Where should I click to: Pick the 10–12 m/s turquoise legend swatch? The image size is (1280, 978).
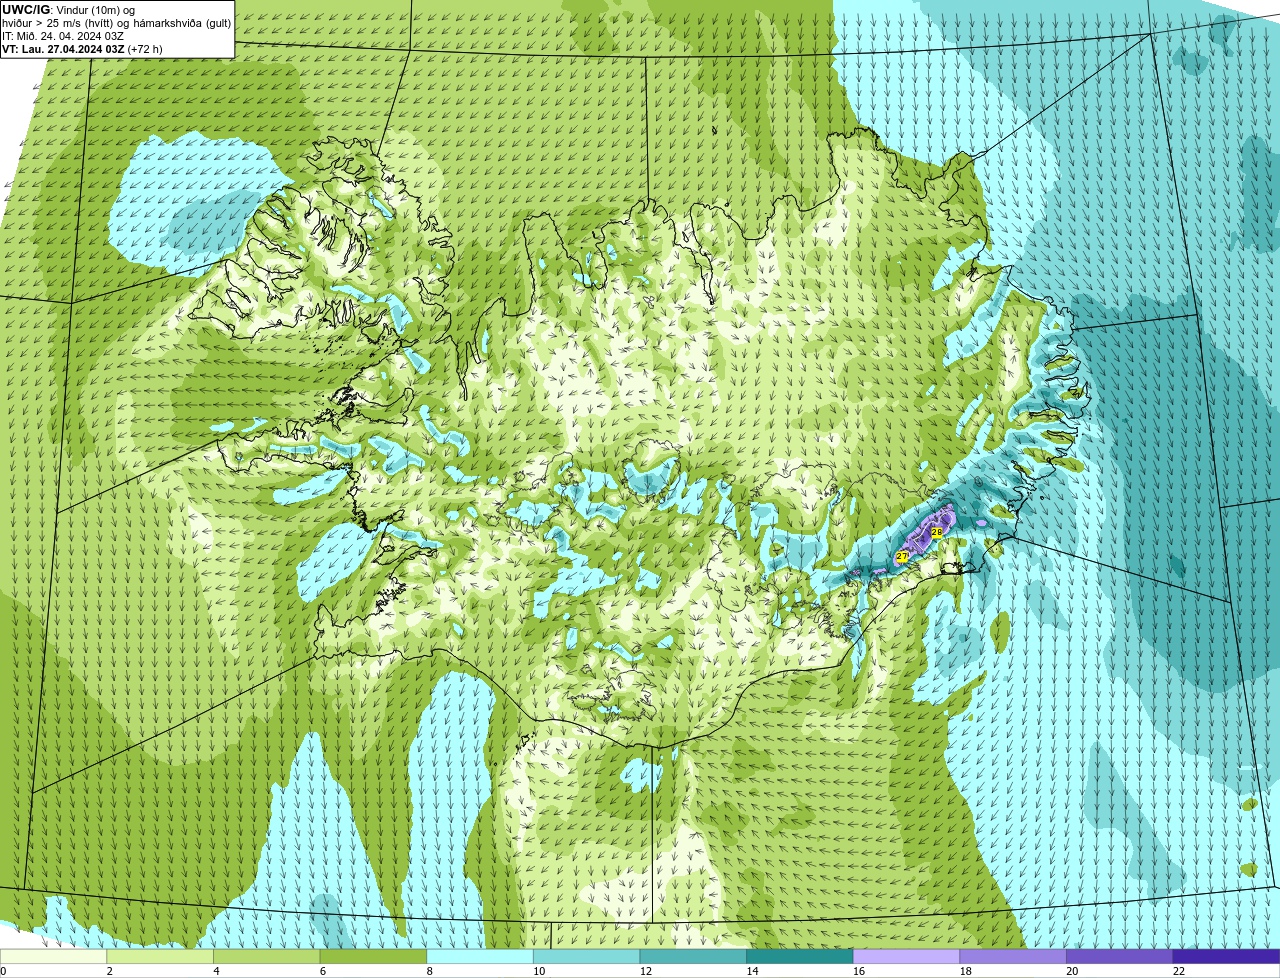coord(586,956)
